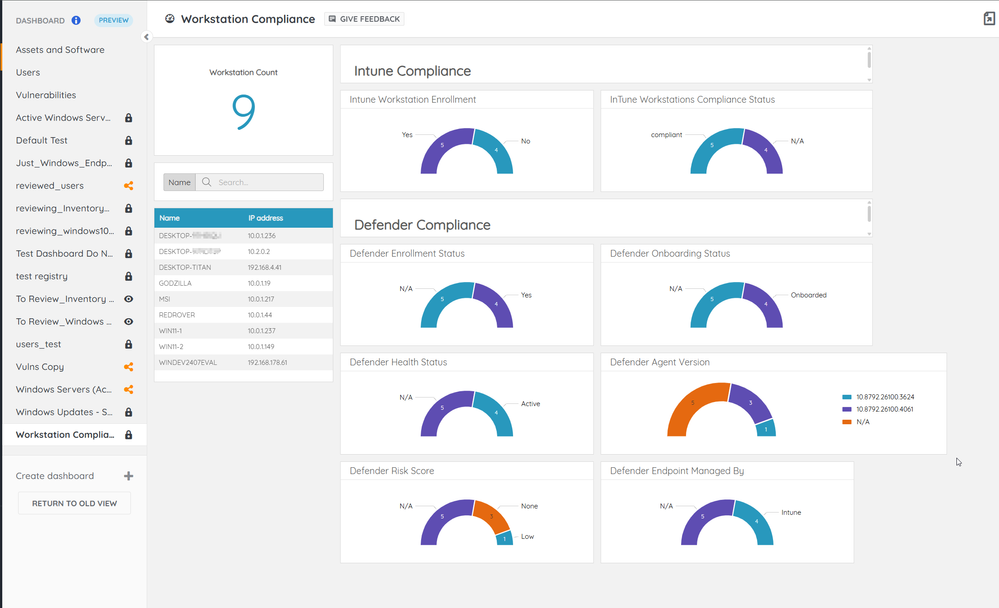999x608 pixels.
Task: Open the Assets and Software dashboard
Action: [x=60, y=50]
